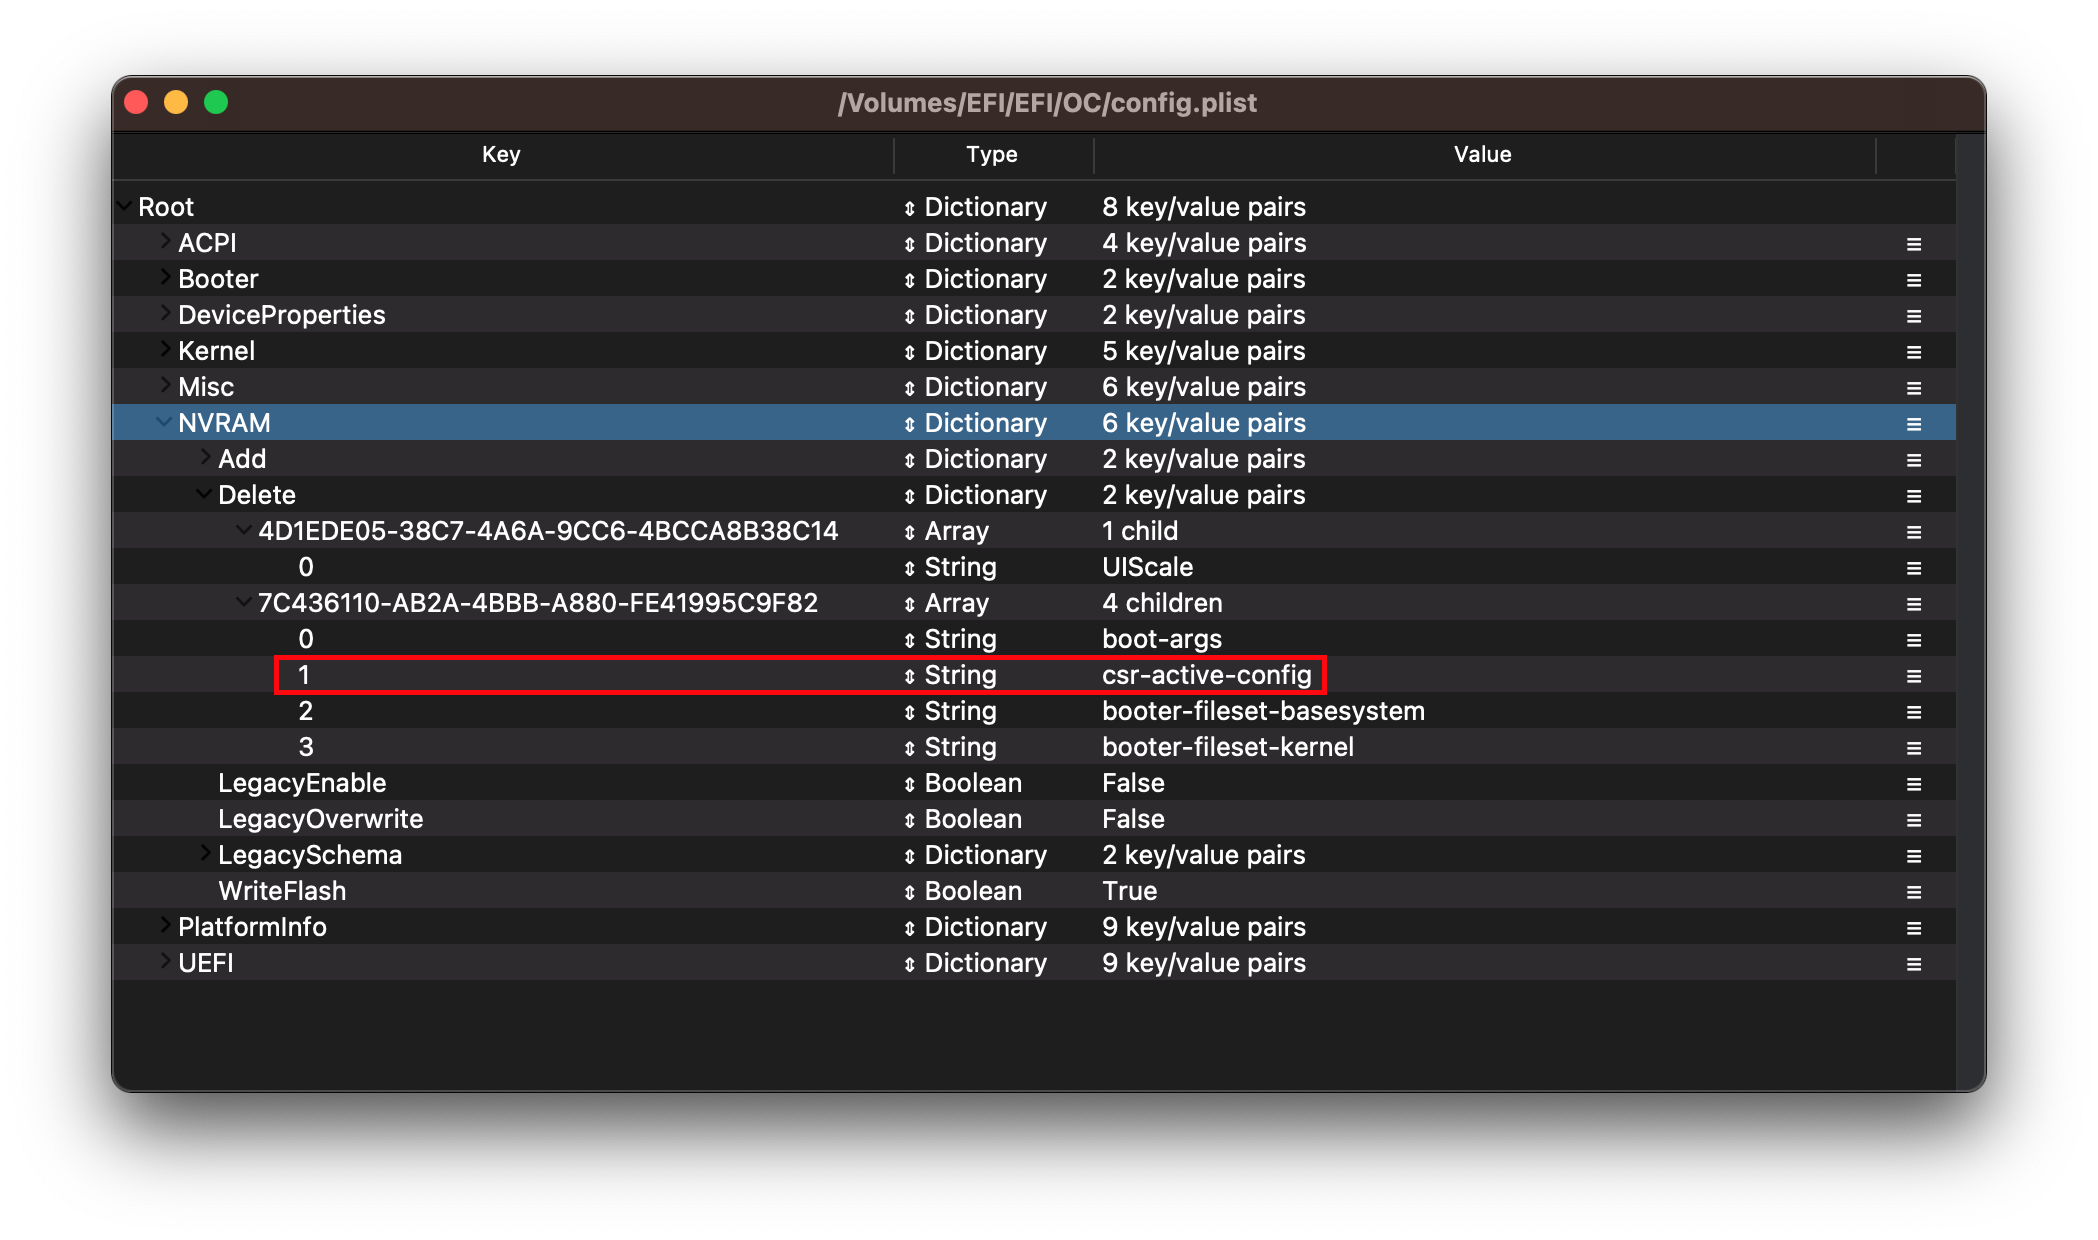The image size is (2098, 1240).
Task: Click the hamburger icon on UEFI row
Action: (1913, 964)
